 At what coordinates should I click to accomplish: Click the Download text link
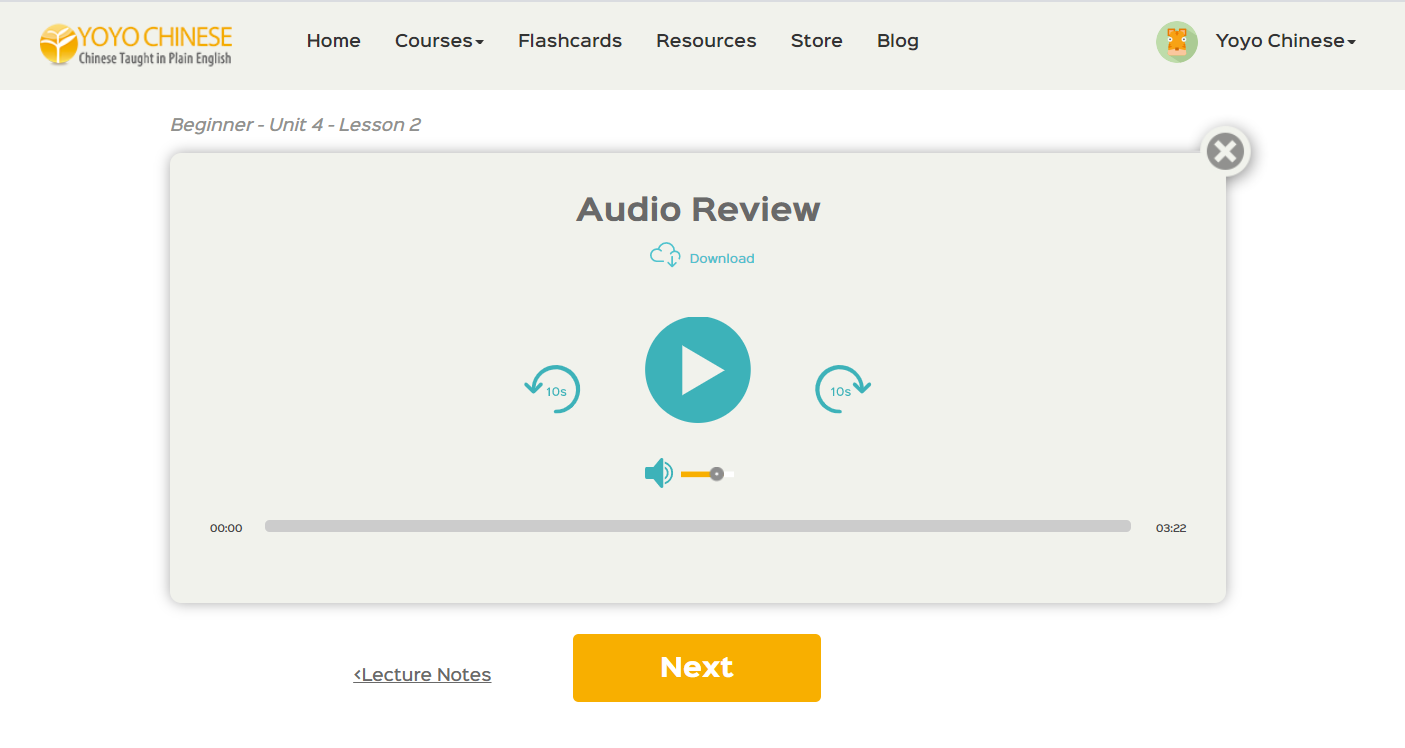(722, 258)
